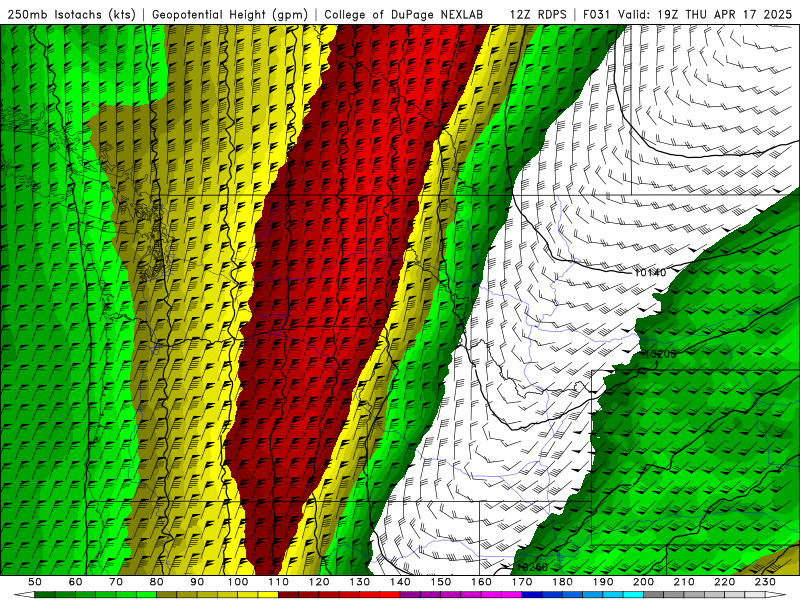Click the 70 knot scale label
800x600 pixels.
(x=116, y=582)
